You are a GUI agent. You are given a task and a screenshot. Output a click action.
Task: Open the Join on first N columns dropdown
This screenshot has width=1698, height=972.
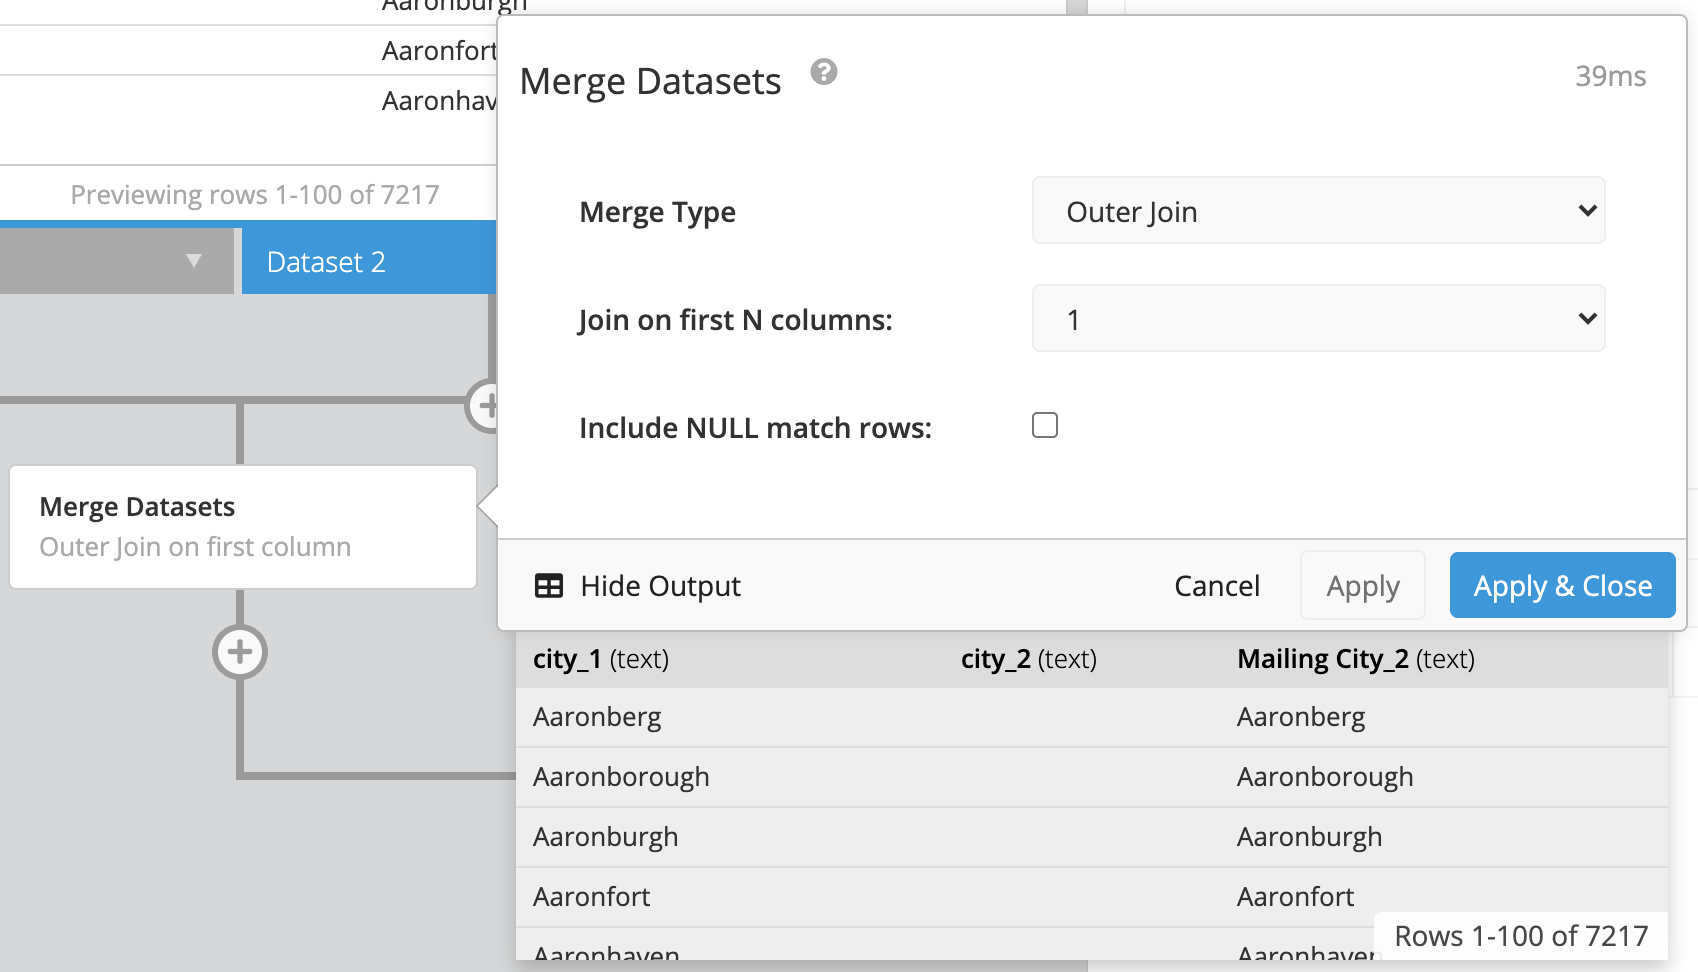(x=1318, y=318)
